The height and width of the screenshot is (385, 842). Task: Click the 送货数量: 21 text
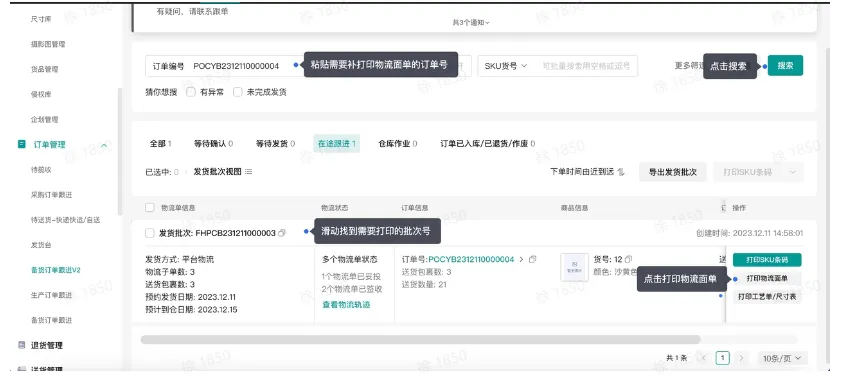[x=424, y=285]
